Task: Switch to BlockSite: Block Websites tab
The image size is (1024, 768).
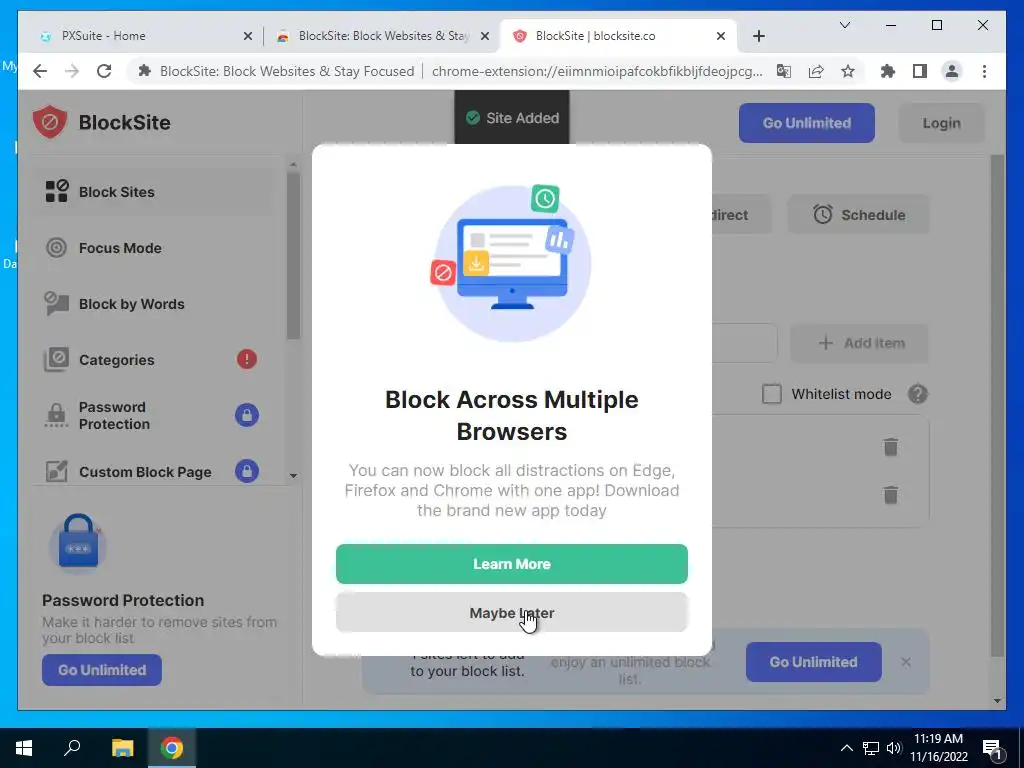Action: pos(383,36)
